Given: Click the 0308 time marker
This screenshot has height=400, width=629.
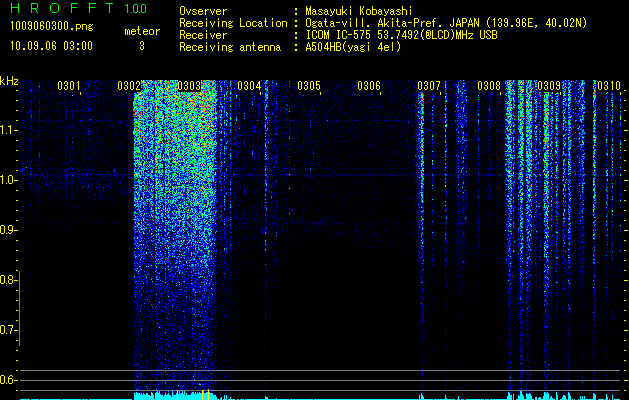Looking at the screenshot, I should 489,85.
